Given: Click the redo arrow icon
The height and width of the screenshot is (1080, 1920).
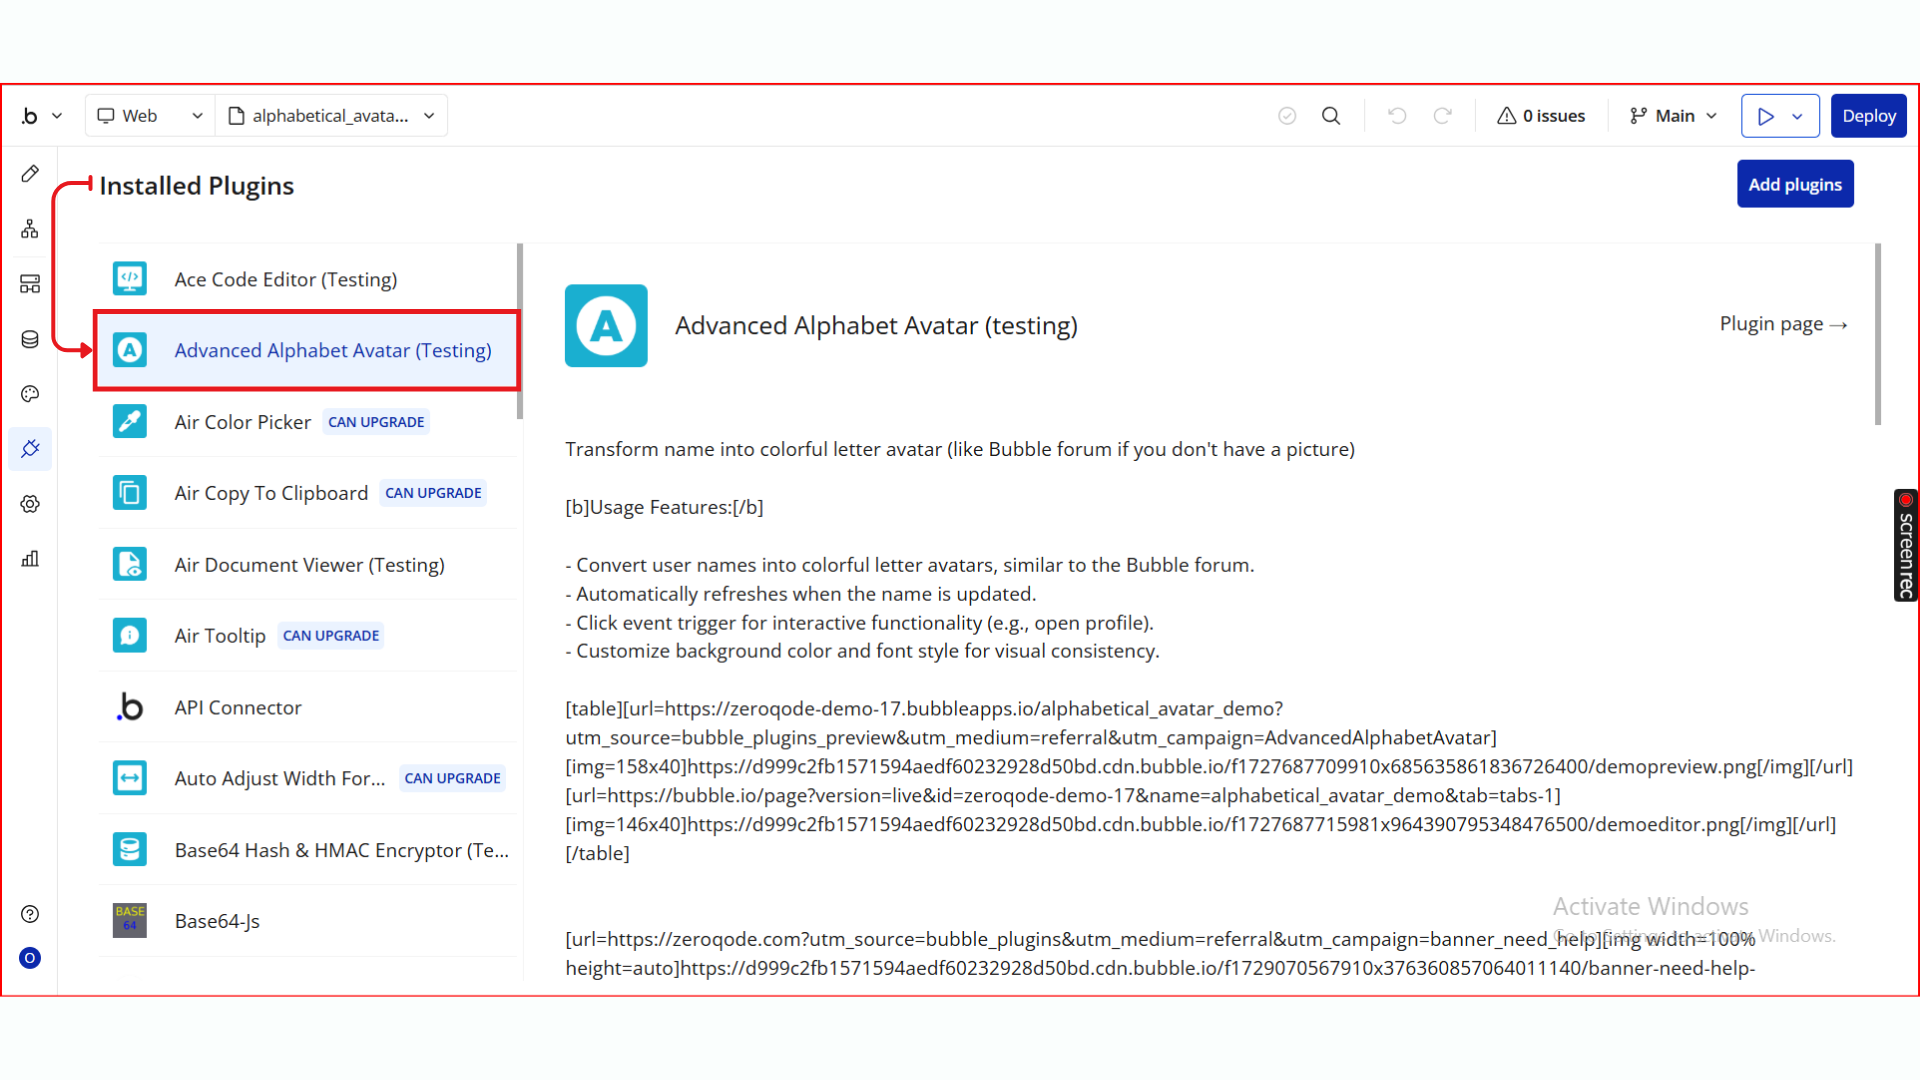Looking at the screenshot, I should (x=1442, y=116).
